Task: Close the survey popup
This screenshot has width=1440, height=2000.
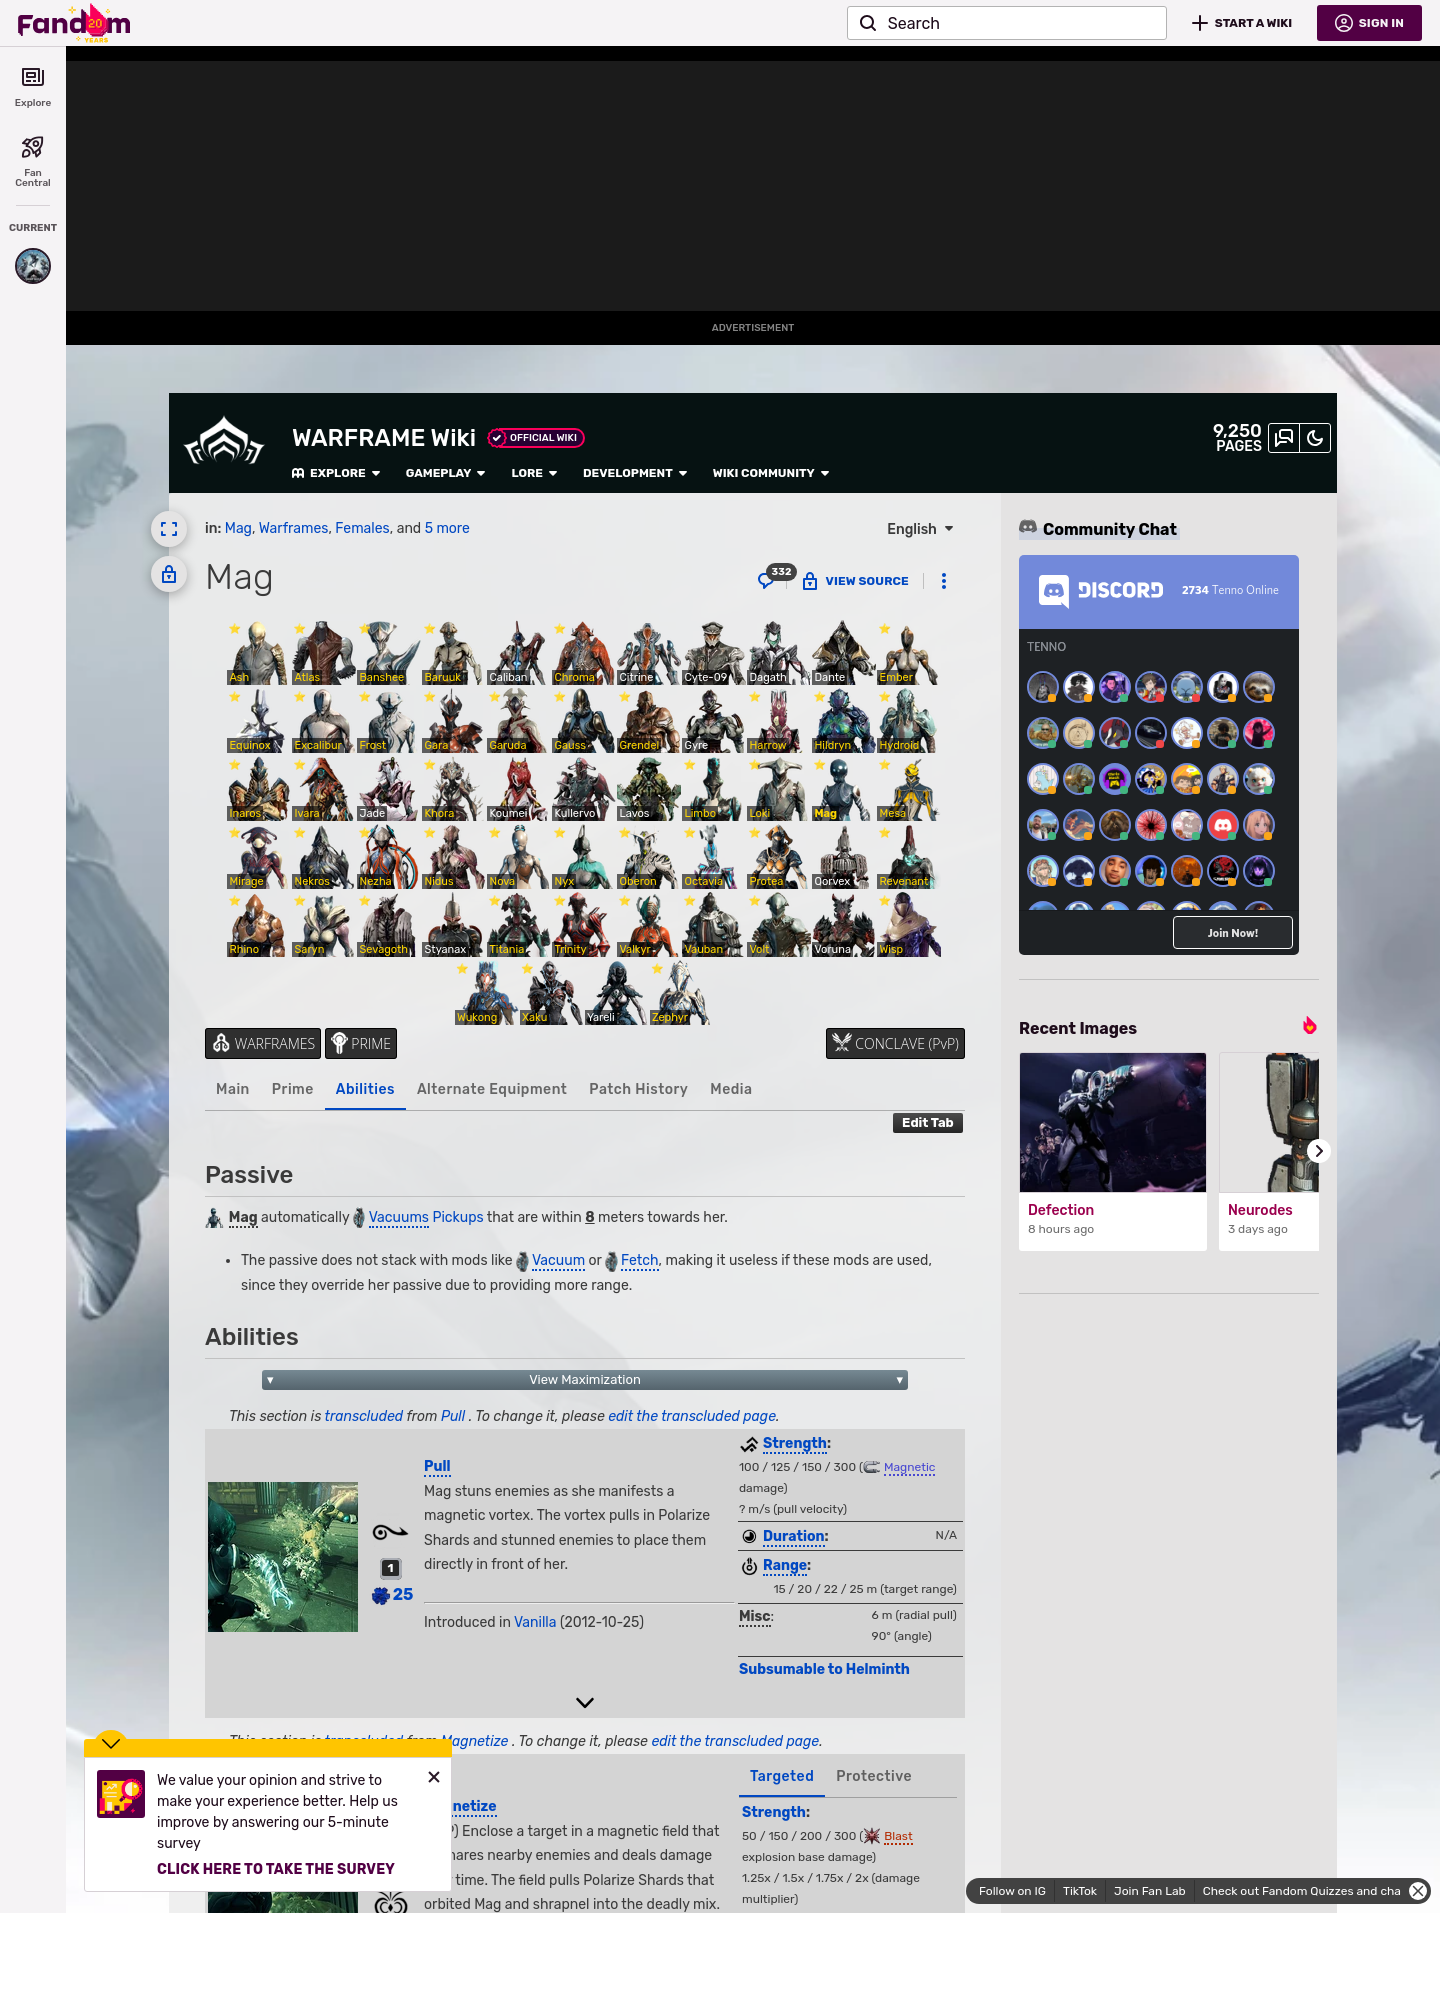Action: point(434,1777)
